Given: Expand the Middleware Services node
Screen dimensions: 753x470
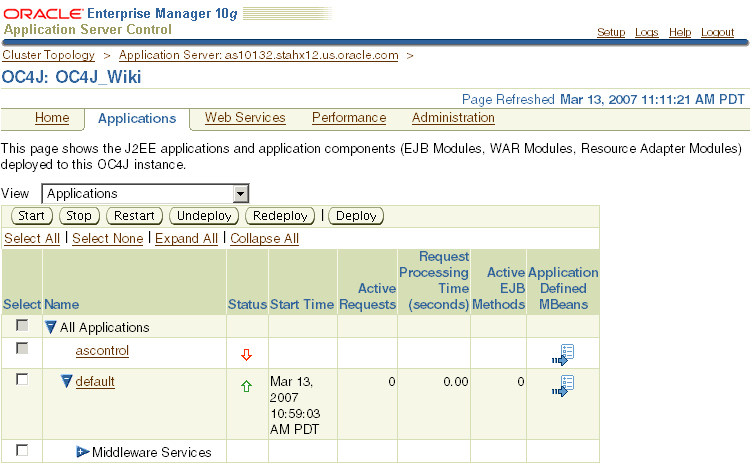Looking at the screenshot, I should point(83,452).
